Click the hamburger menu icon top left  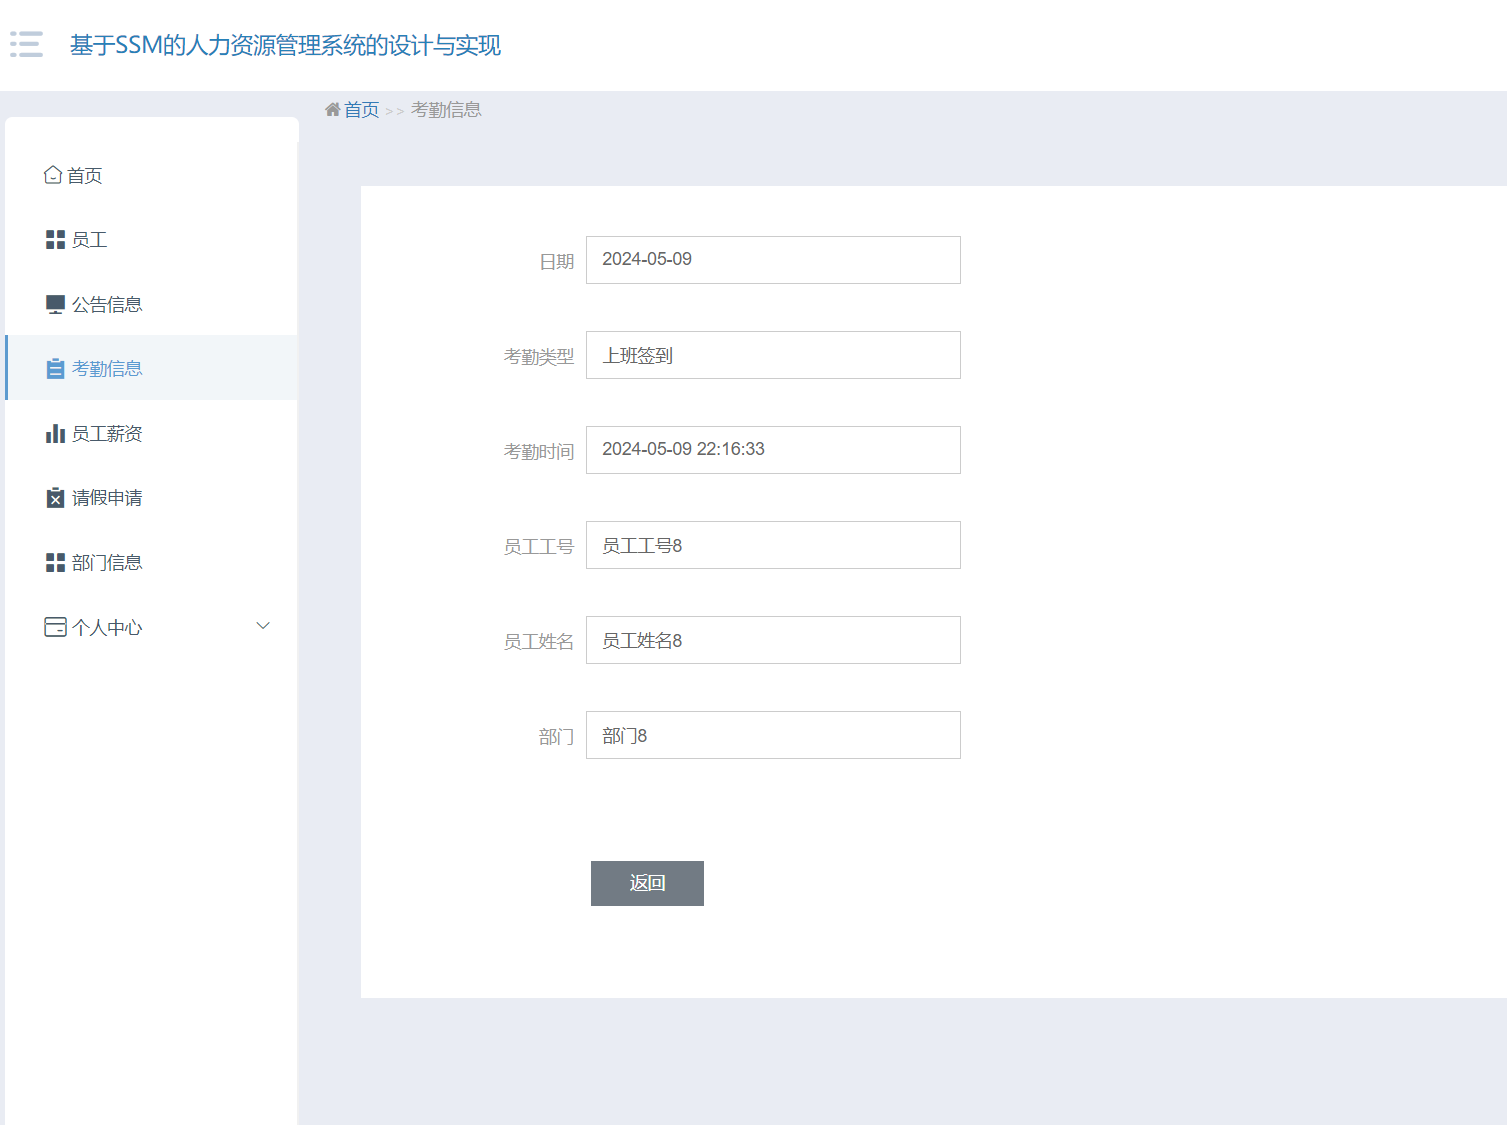click(x=27, y=43)
